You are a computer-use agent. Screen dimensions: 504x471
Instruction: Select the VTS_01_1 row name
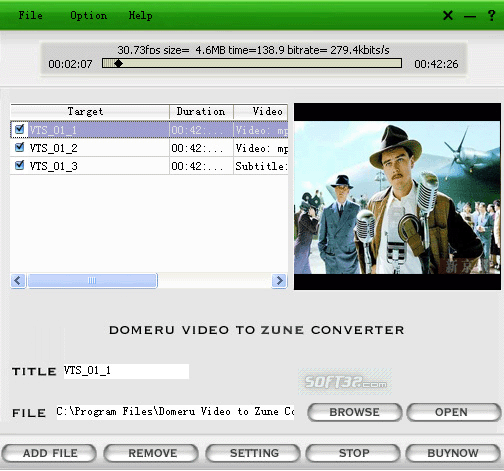(x=53, y=130)
